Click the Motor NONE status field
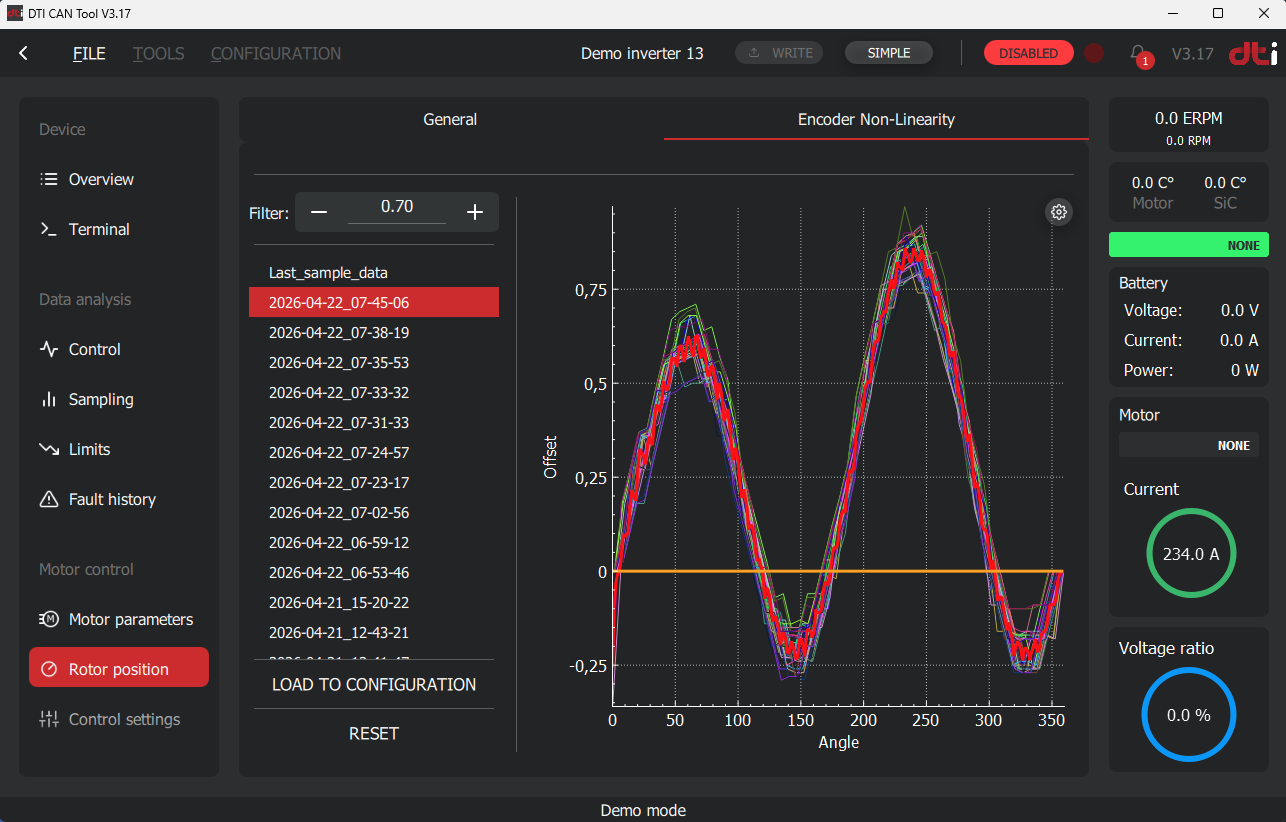This screenshot has height=822, width=1286. 1189,445
